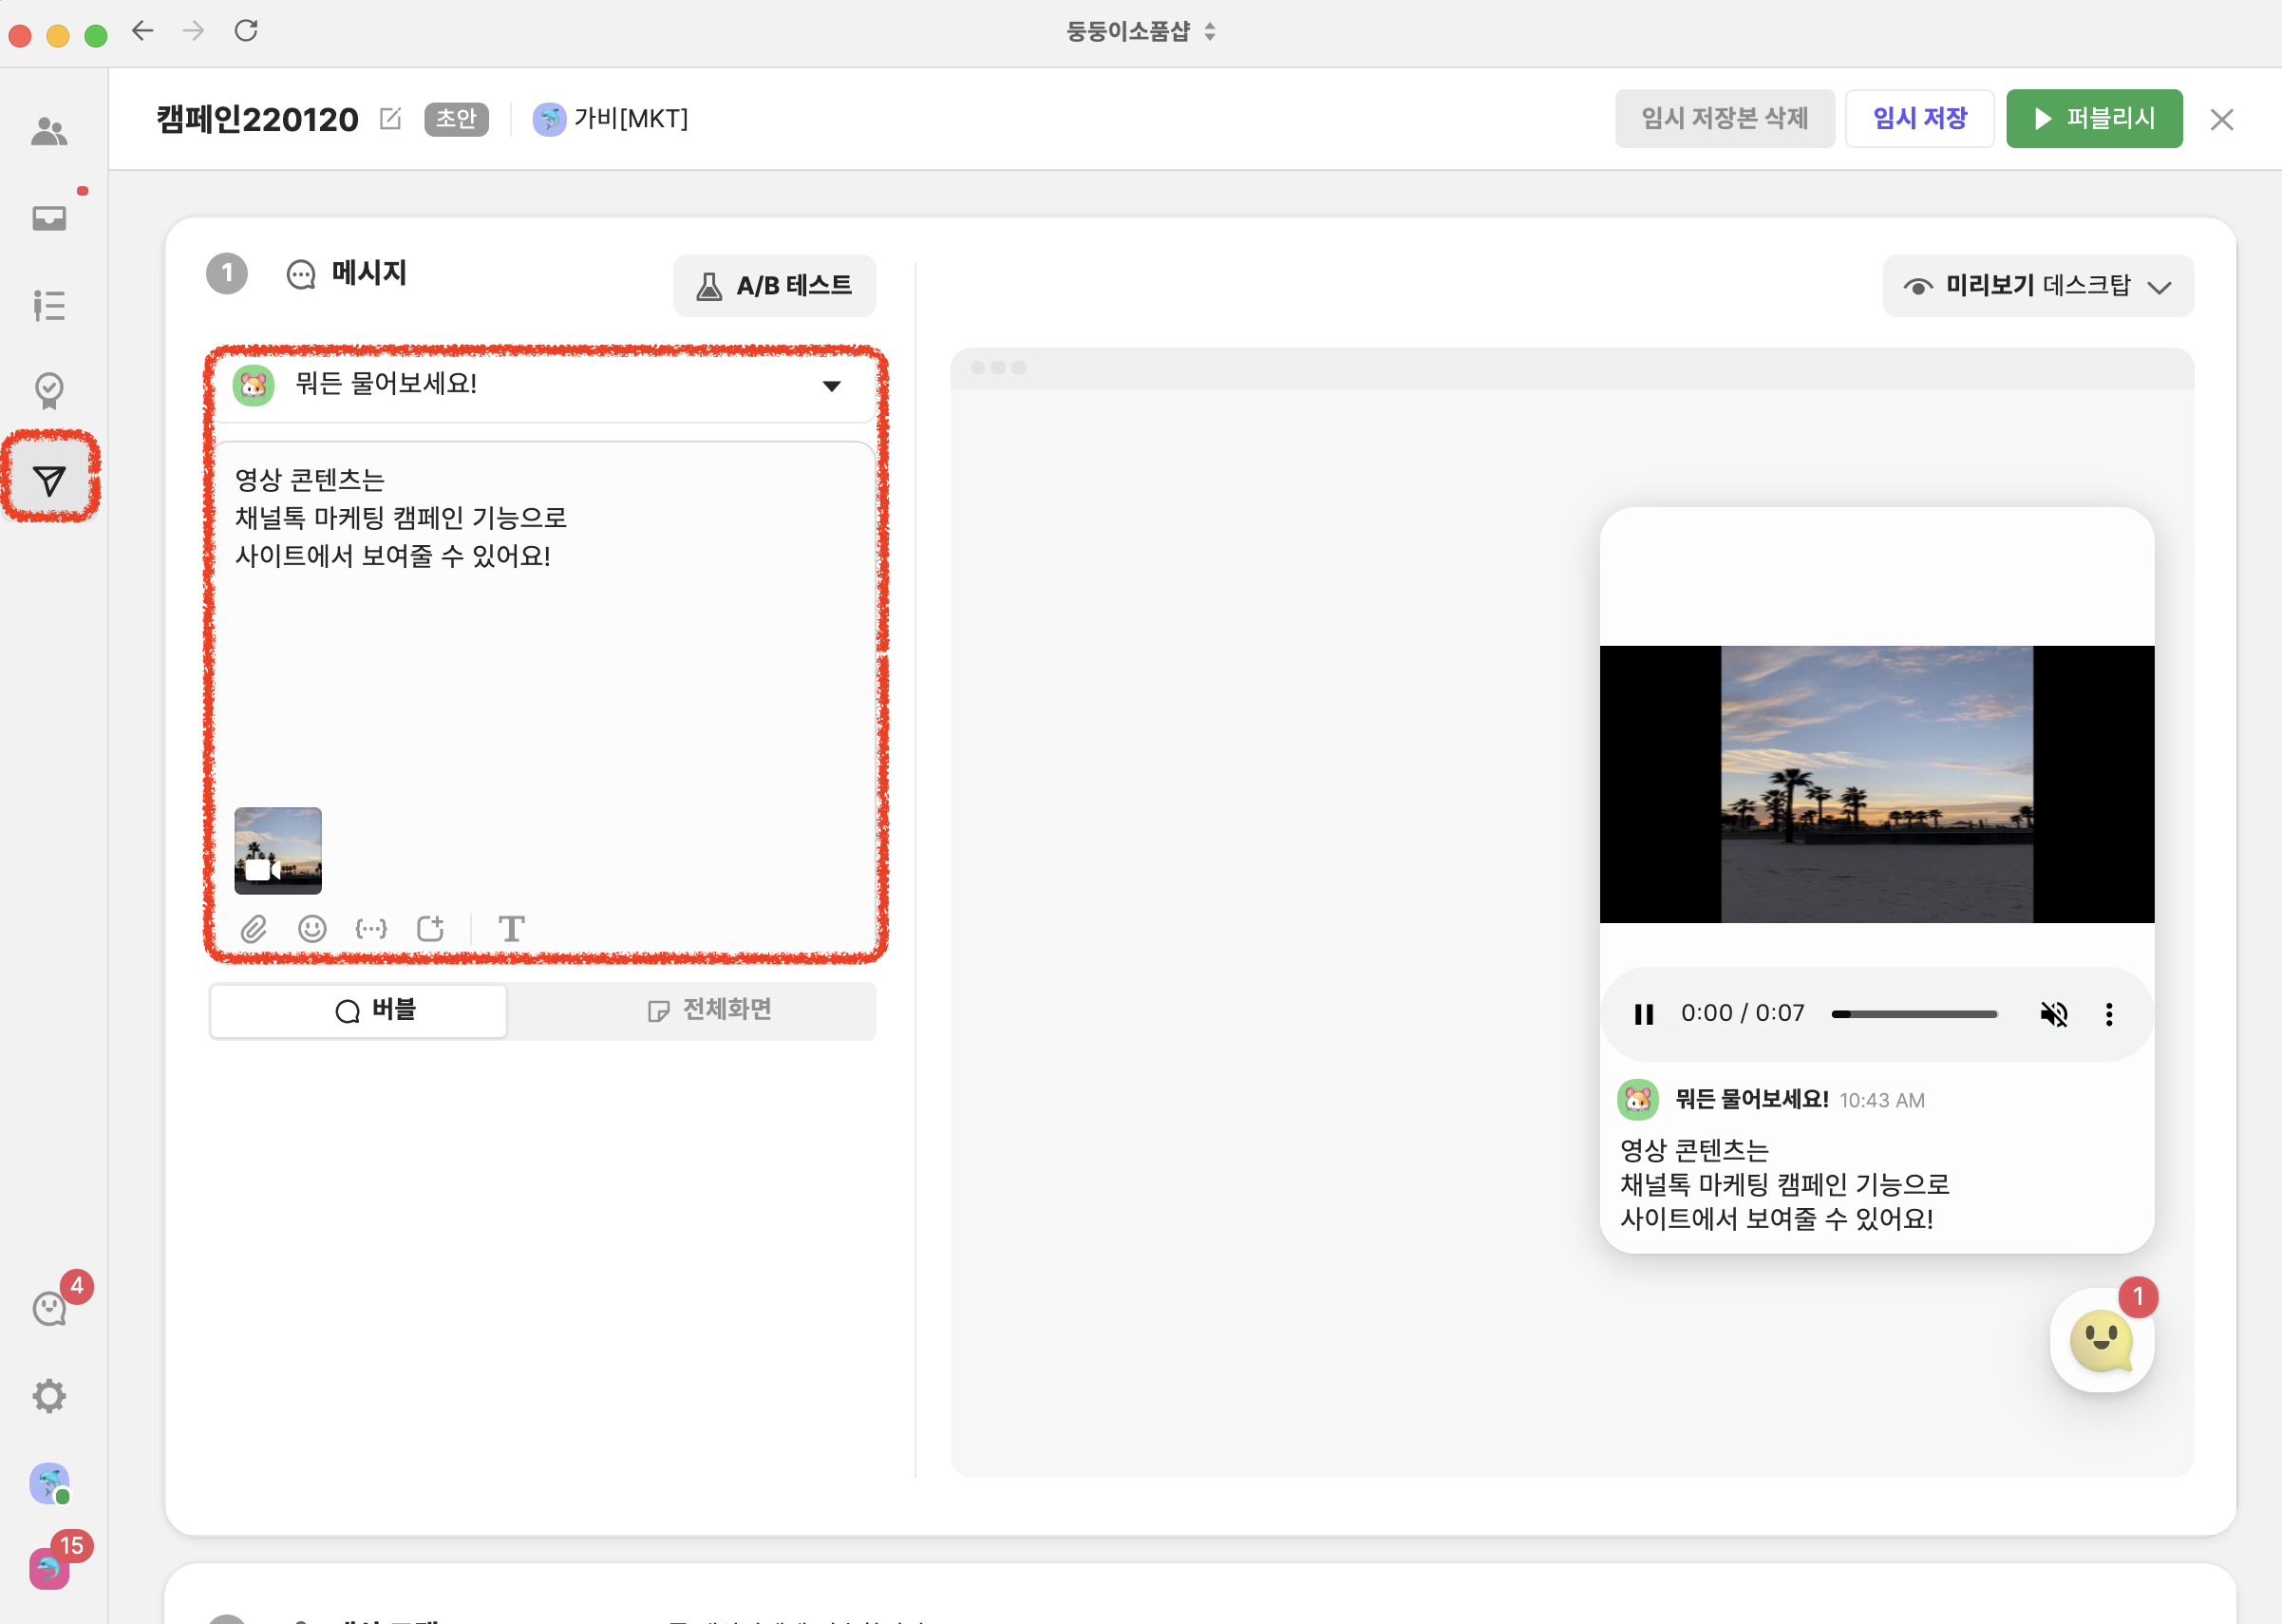Open the 미리보기 데스크탑 preview dropdown
The image size is (2282, 1624).
coord(2037,286)
